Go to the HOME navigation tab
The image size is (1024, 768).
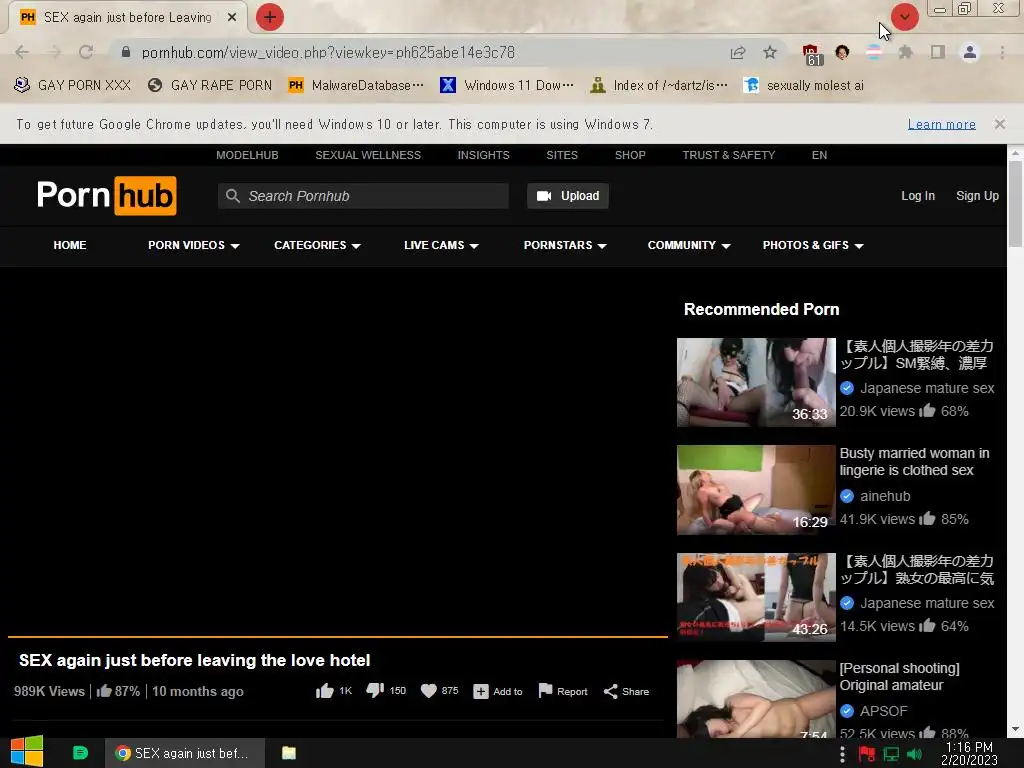coord(70,246)
